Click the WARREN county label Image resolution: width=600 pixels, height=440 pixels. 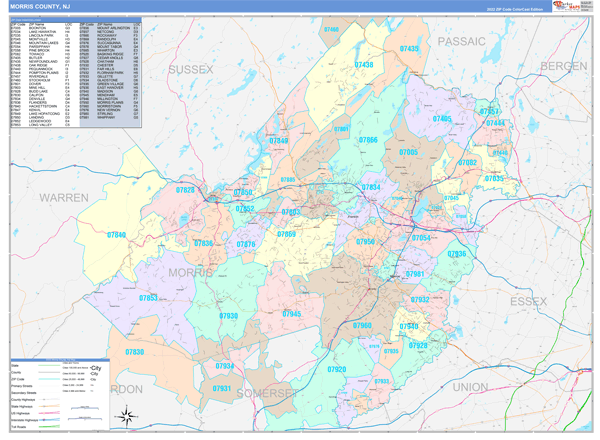(64, 198)
